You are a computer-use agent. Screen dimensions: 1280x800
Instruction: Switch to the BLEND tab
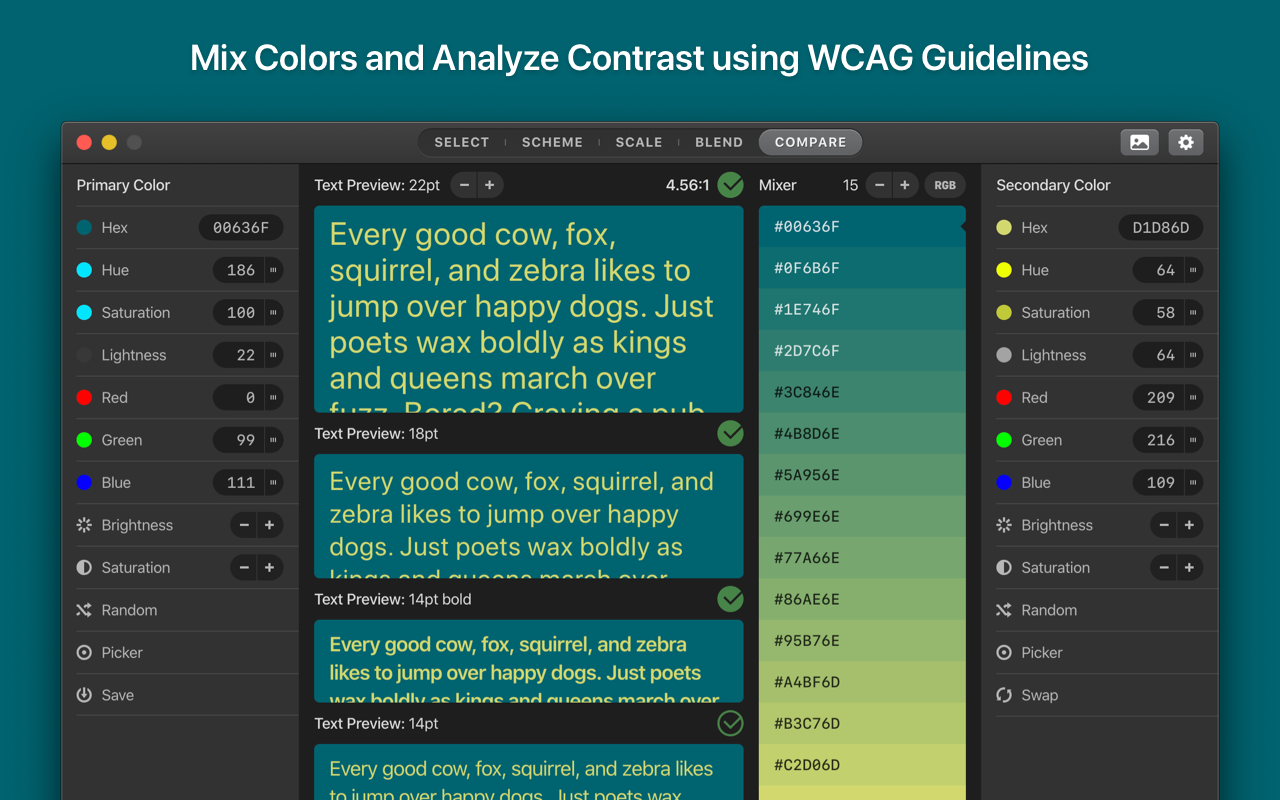[719, 142]
